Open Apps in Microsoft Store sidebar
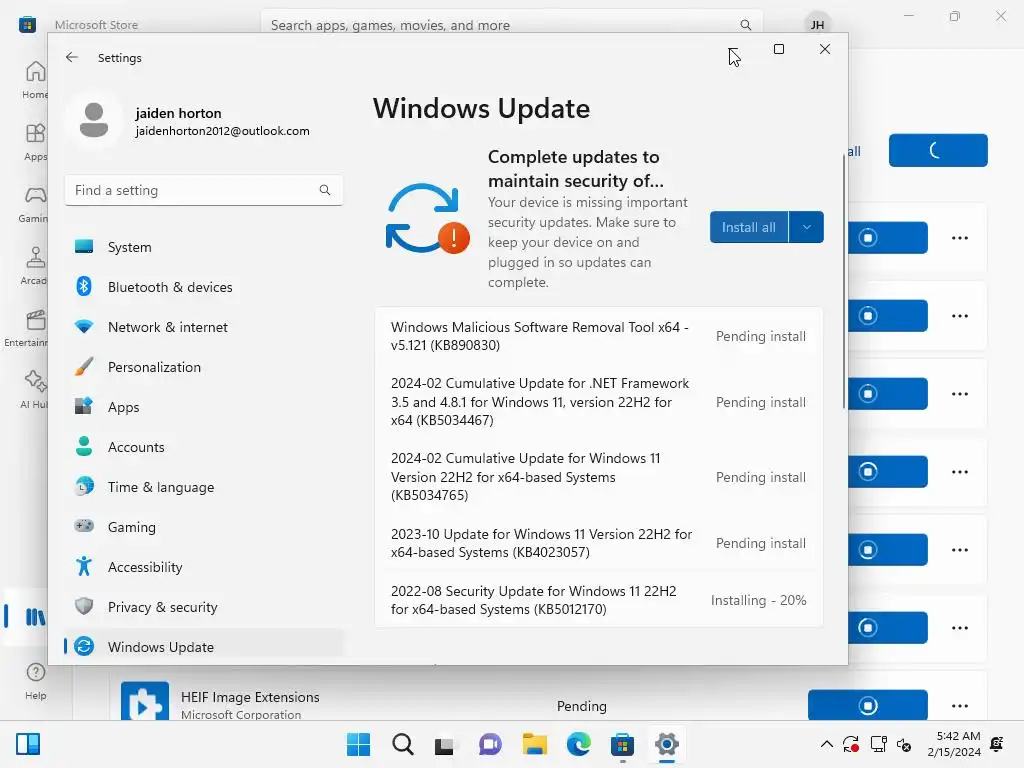 coord(35,142)
